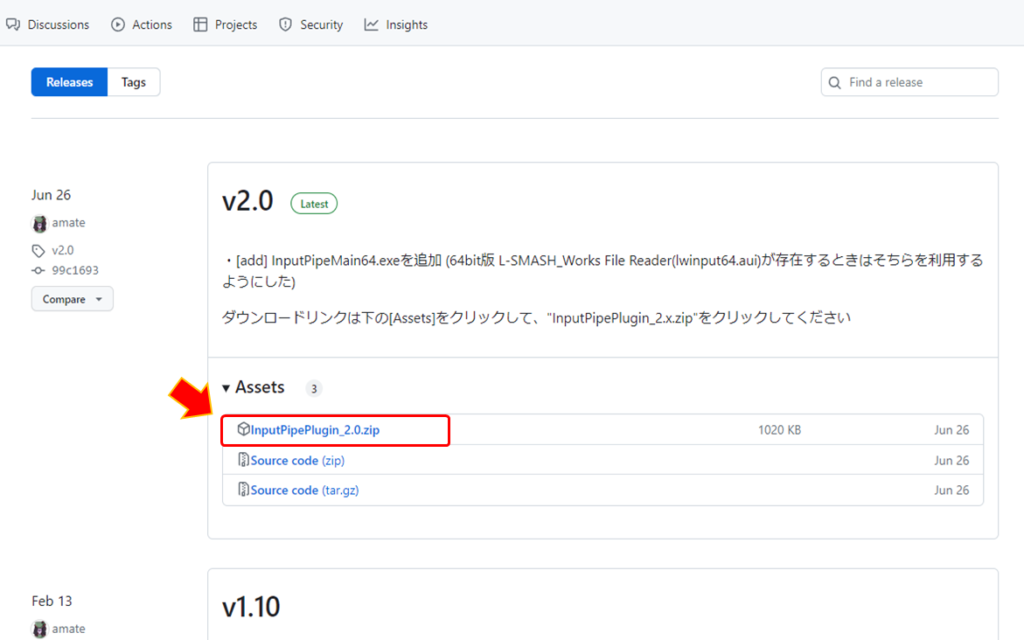Screen dimensions: 1024x640
Task: Select the Releases tab
Action: (x=68, y=82)
